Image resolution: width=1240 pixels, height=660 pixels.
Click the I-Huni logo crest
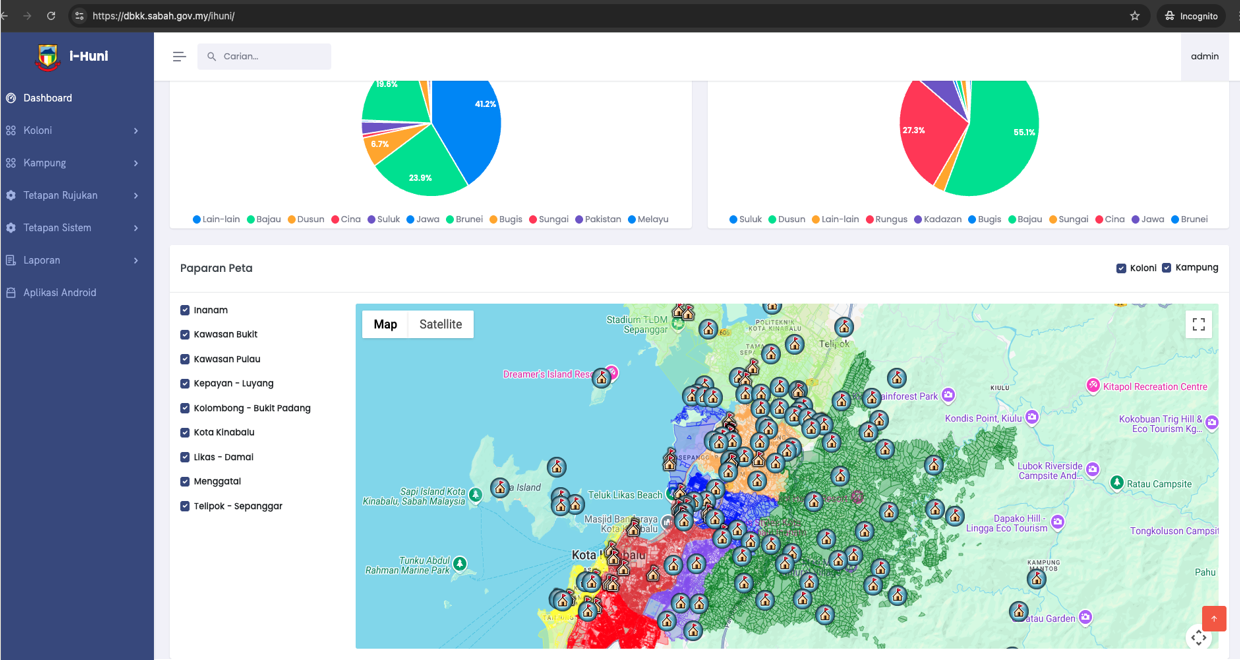point(47,57)
